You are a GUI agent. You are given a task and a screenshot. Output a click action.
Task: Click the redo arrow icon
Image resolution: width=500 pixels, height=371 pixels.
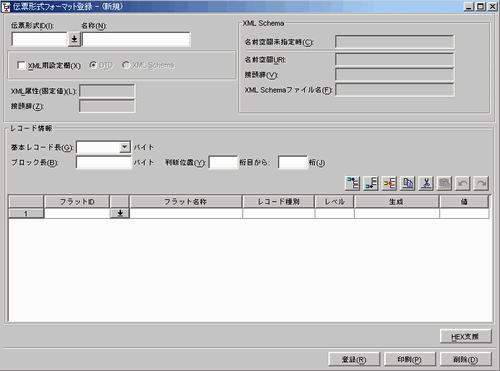coord(481,183)
